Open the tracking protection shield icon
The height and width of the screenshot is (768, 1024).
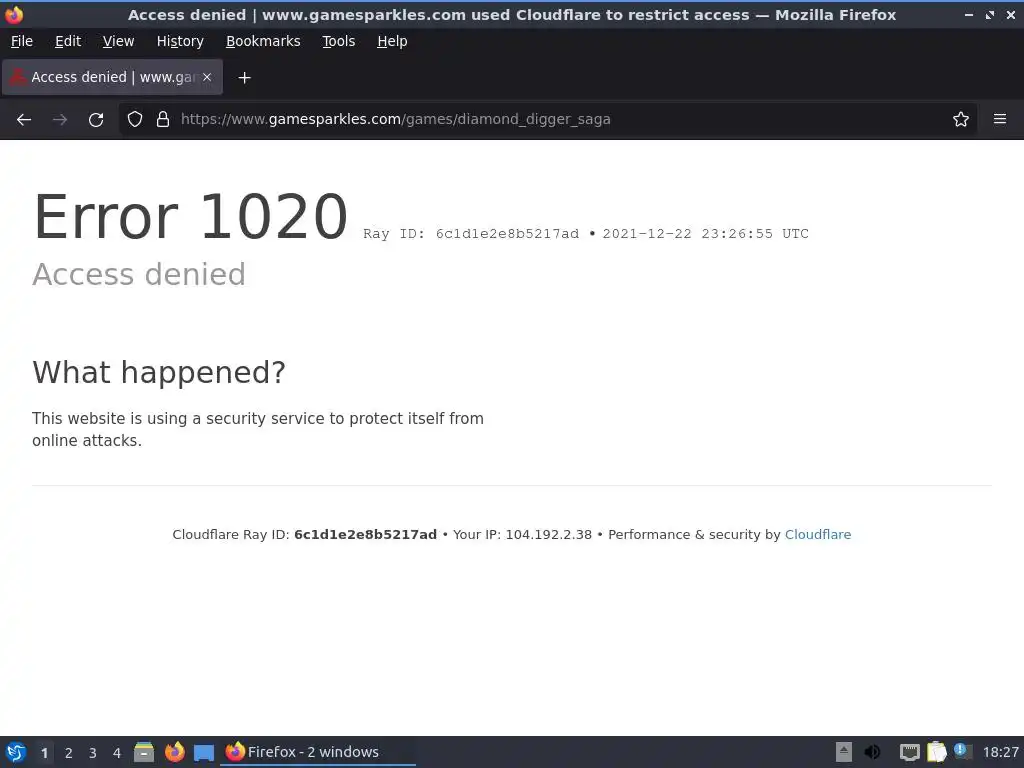(135, 120)
